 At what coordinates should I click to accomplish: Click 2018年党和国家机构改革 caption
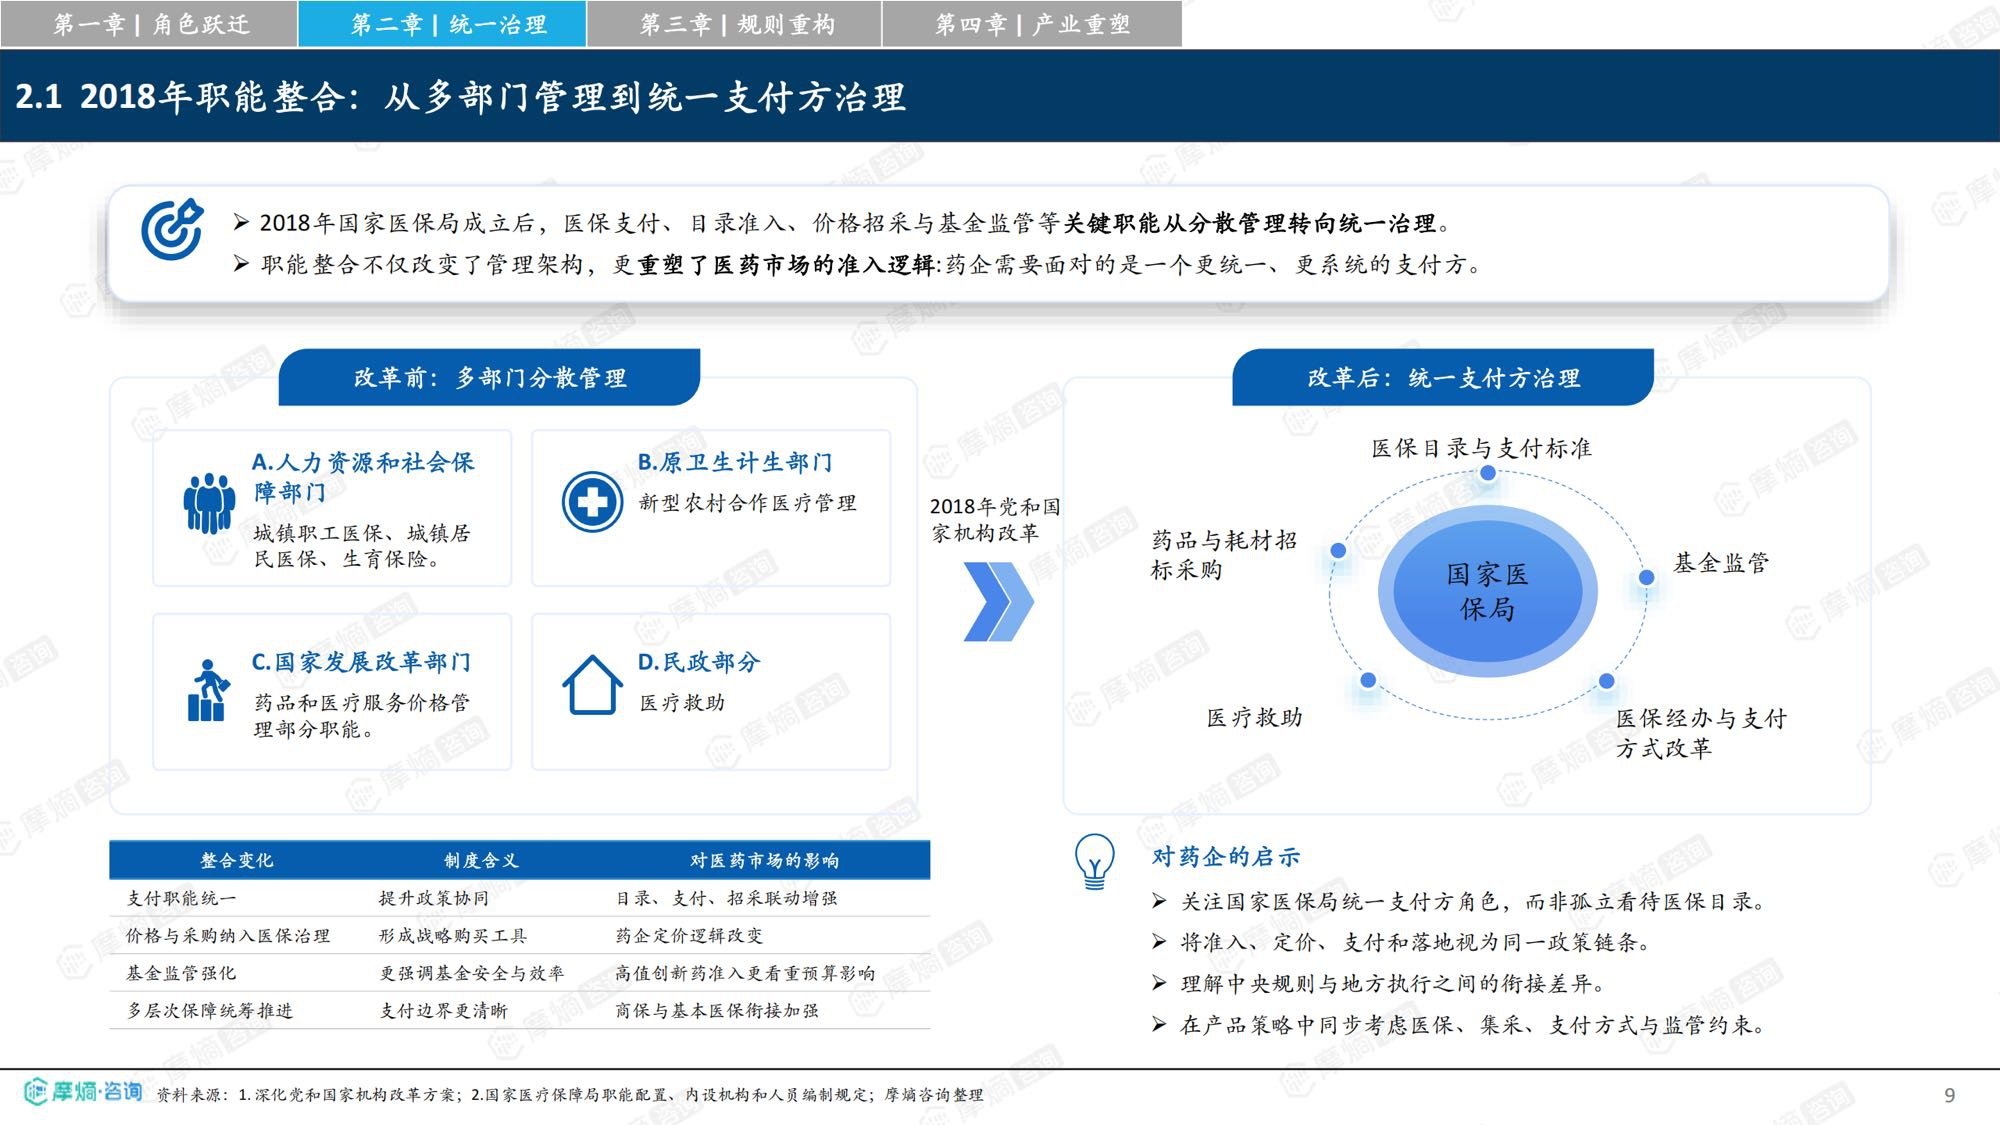[x=995, y=520]
